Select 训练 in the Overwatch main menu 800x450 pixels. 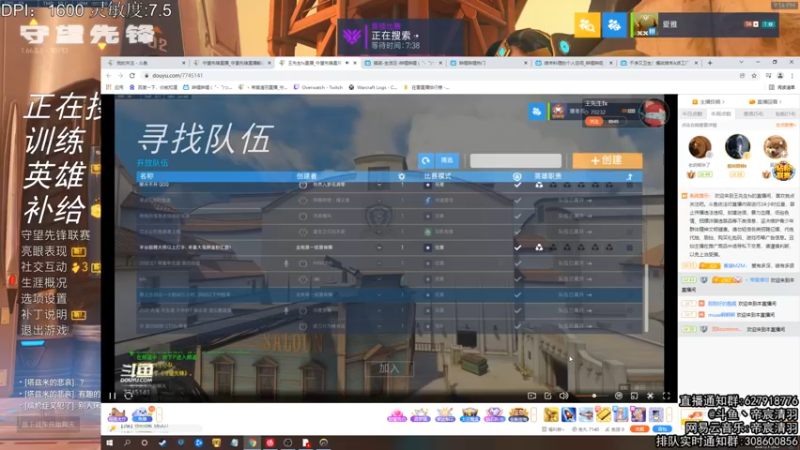point(55,141)
